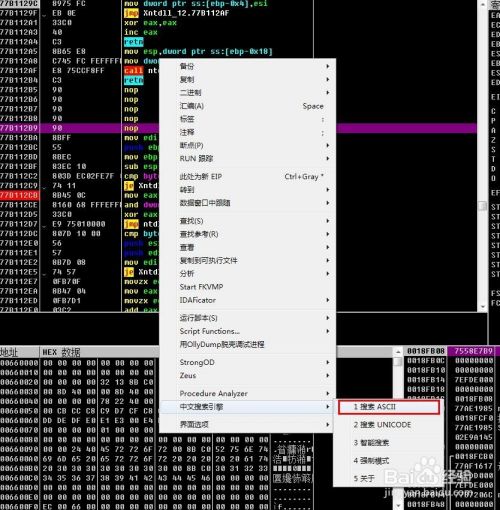
Task: Select dump address 00660020
Action: coord(19,382)
